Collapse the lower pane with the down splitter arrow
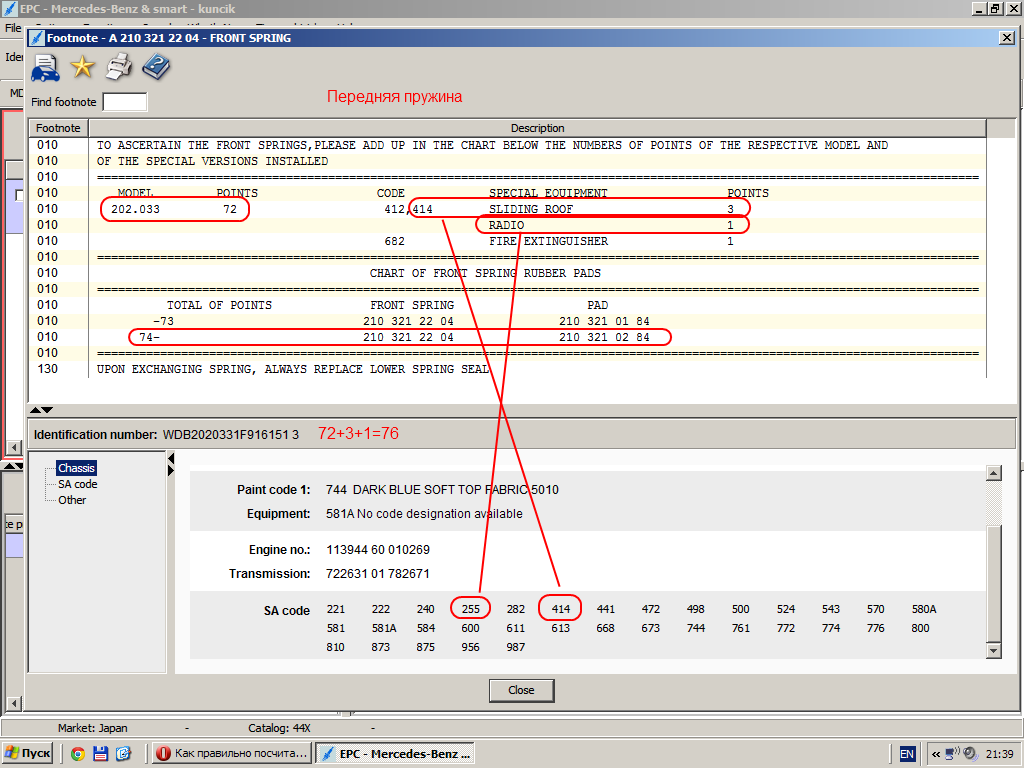The height and width of the screenshot is (768, 1024). point(47,410)
